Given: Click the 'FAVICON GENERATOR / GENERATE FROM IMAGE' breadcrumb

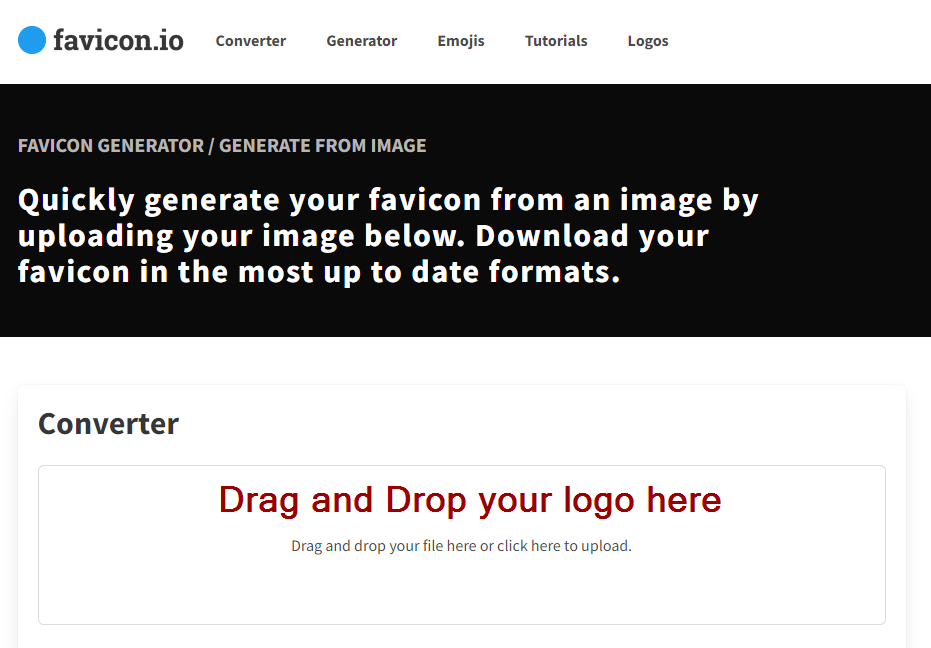Looking at the screenshot, I should point(222,146).
